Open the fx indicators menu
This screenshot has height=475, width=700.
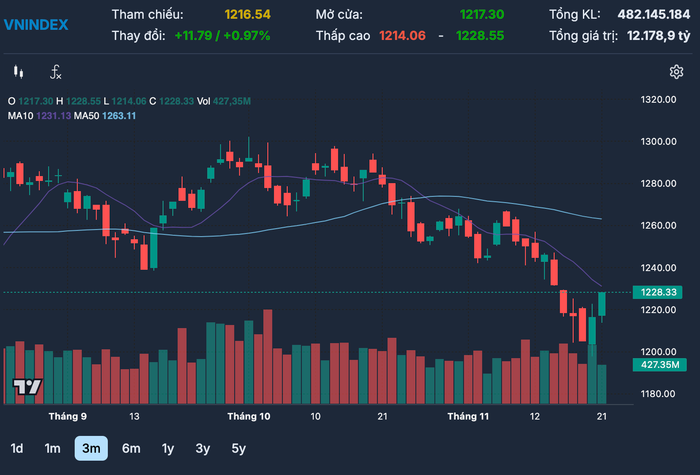(55, 72)
